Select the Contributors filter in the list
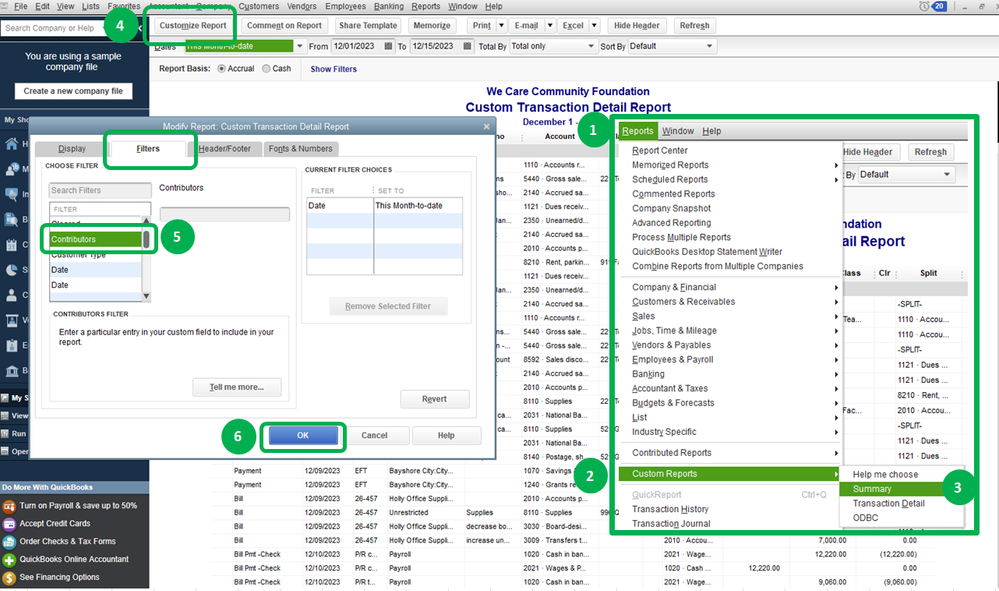 pos(96,239)
